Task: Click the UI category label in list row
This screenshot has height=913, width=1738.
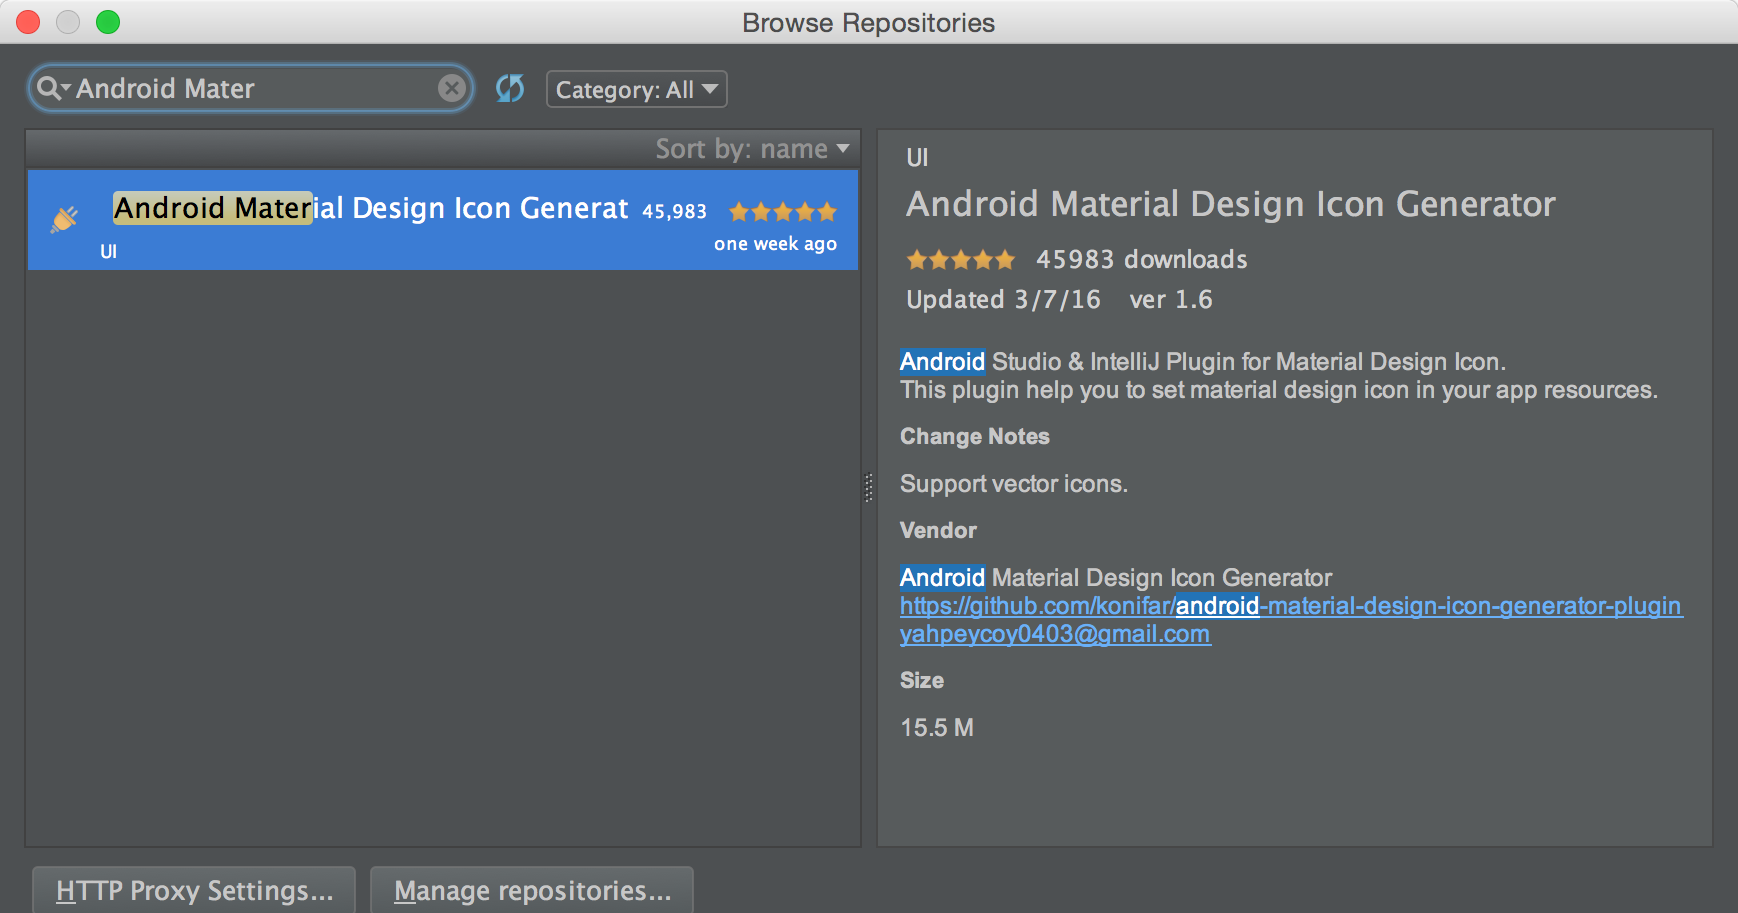Action: pos(108,252)
